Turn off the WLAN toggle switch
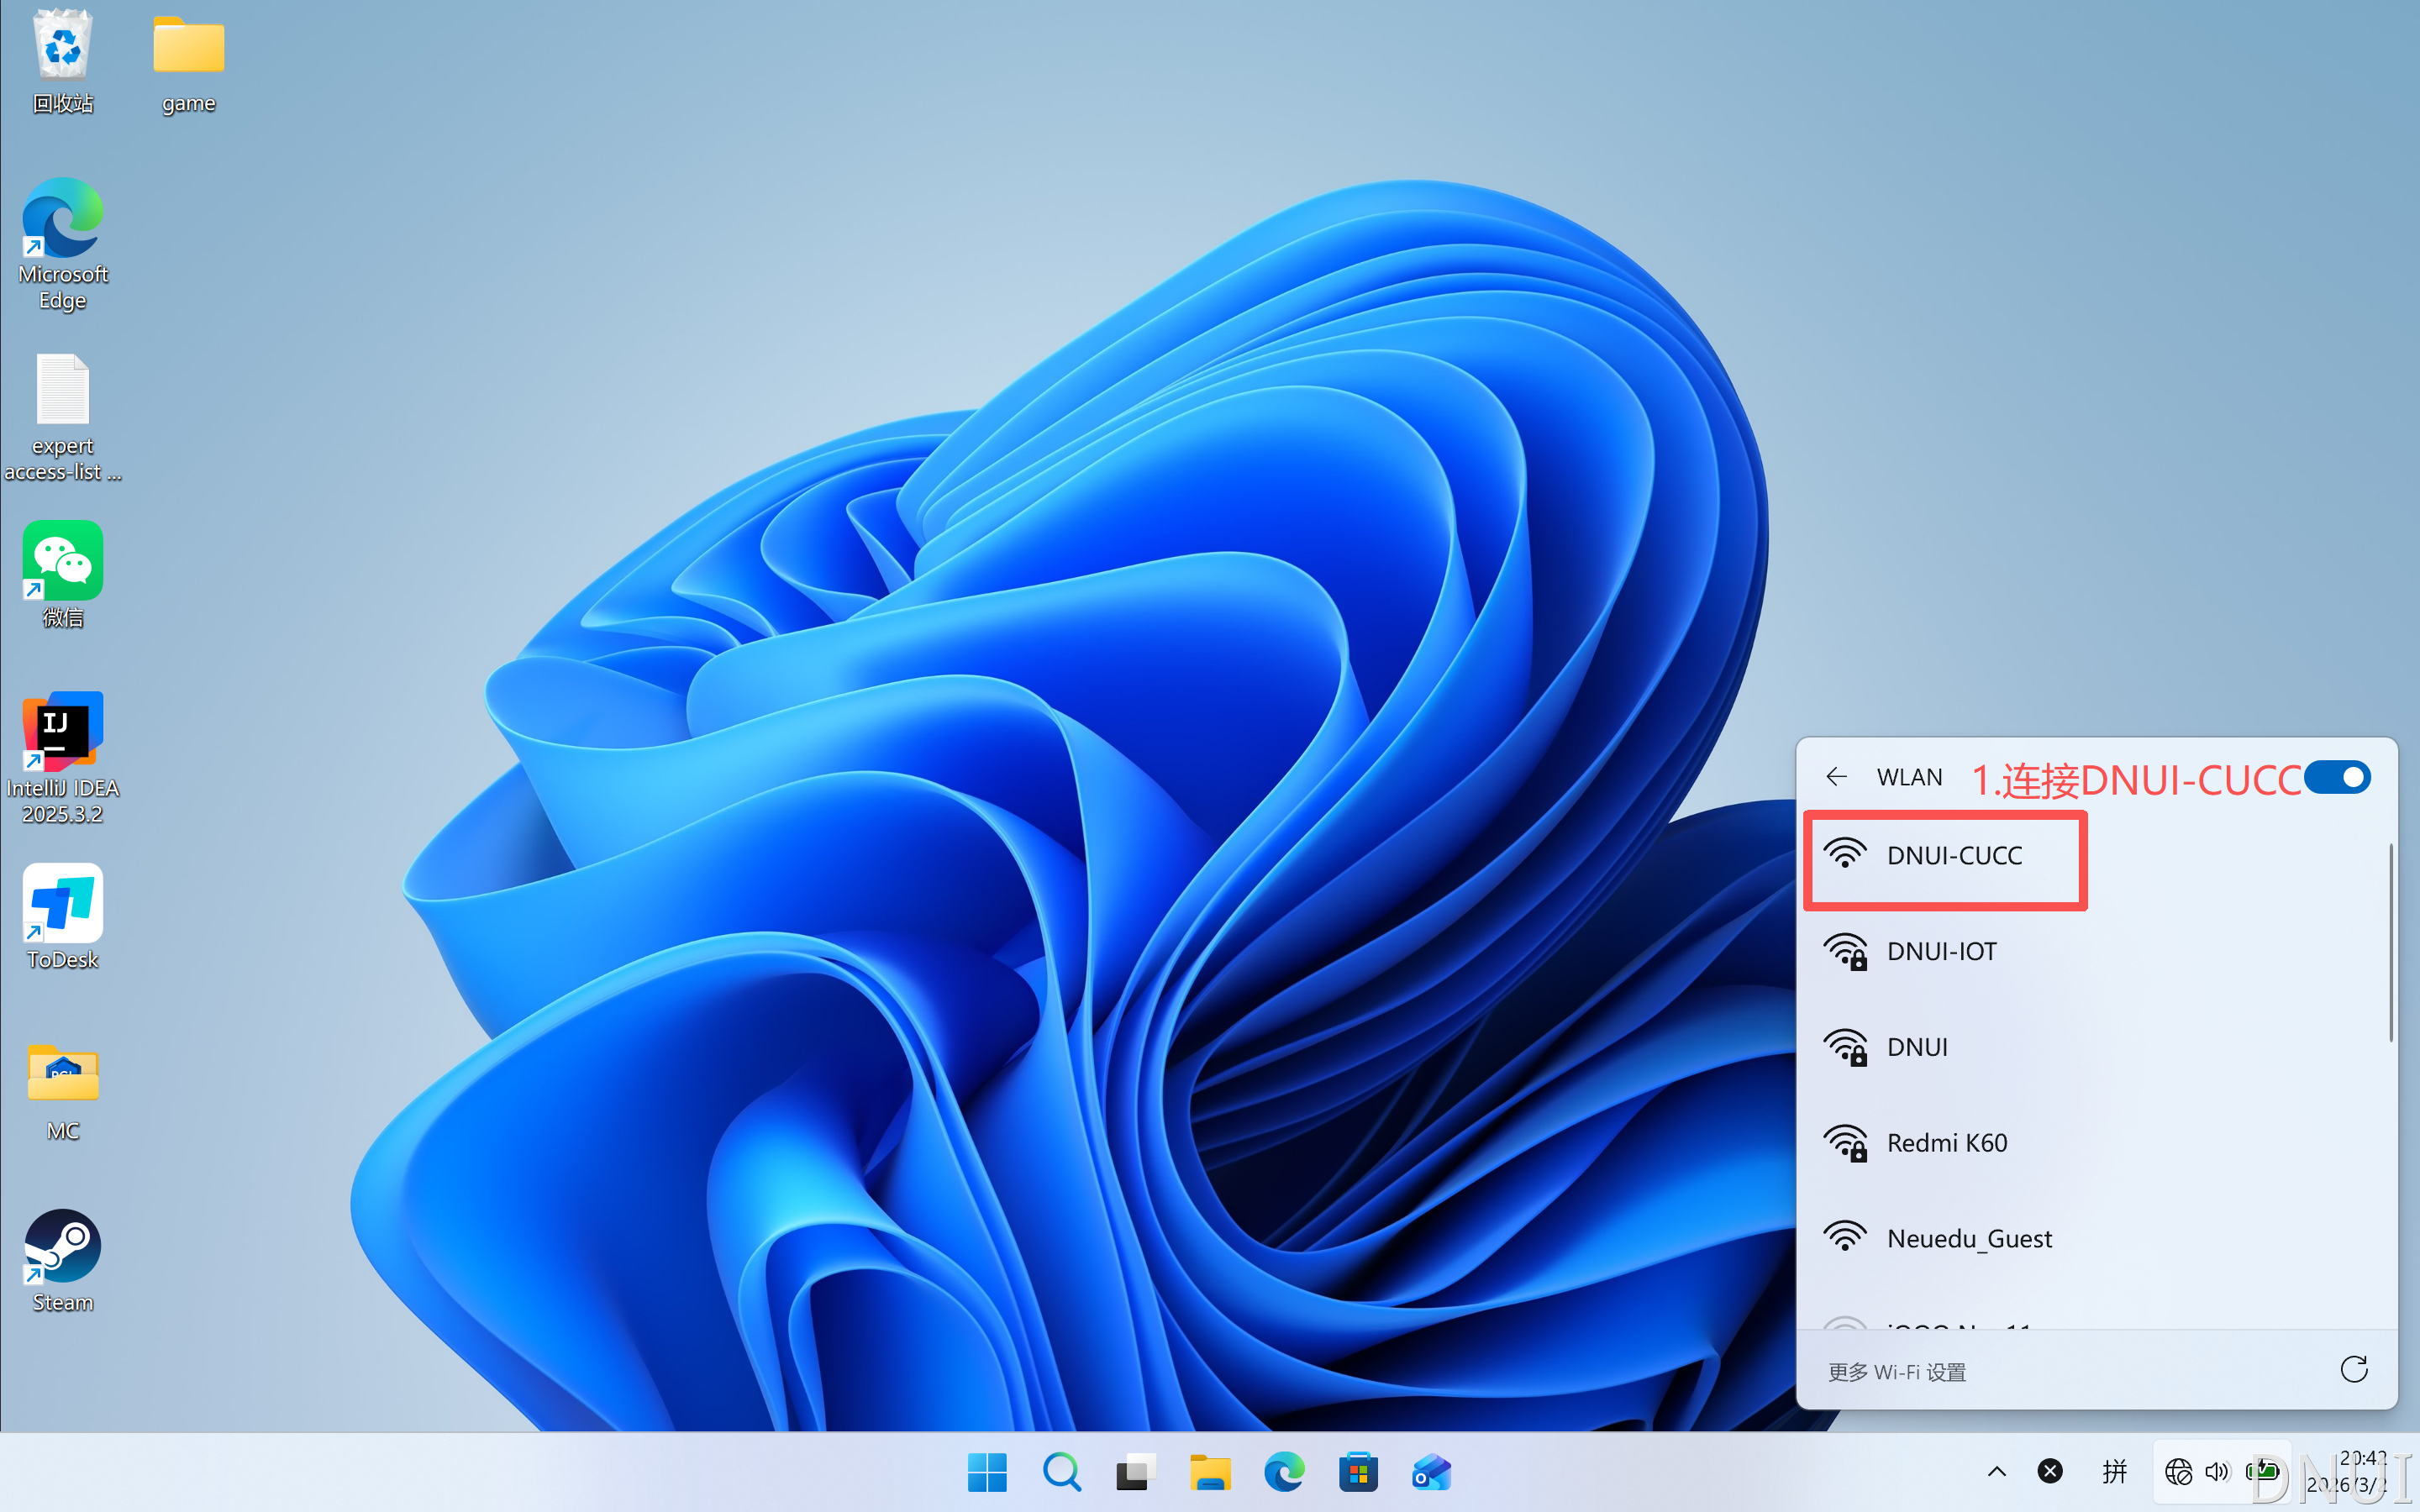The image size is (2420, 1512). click(2336, 777)
